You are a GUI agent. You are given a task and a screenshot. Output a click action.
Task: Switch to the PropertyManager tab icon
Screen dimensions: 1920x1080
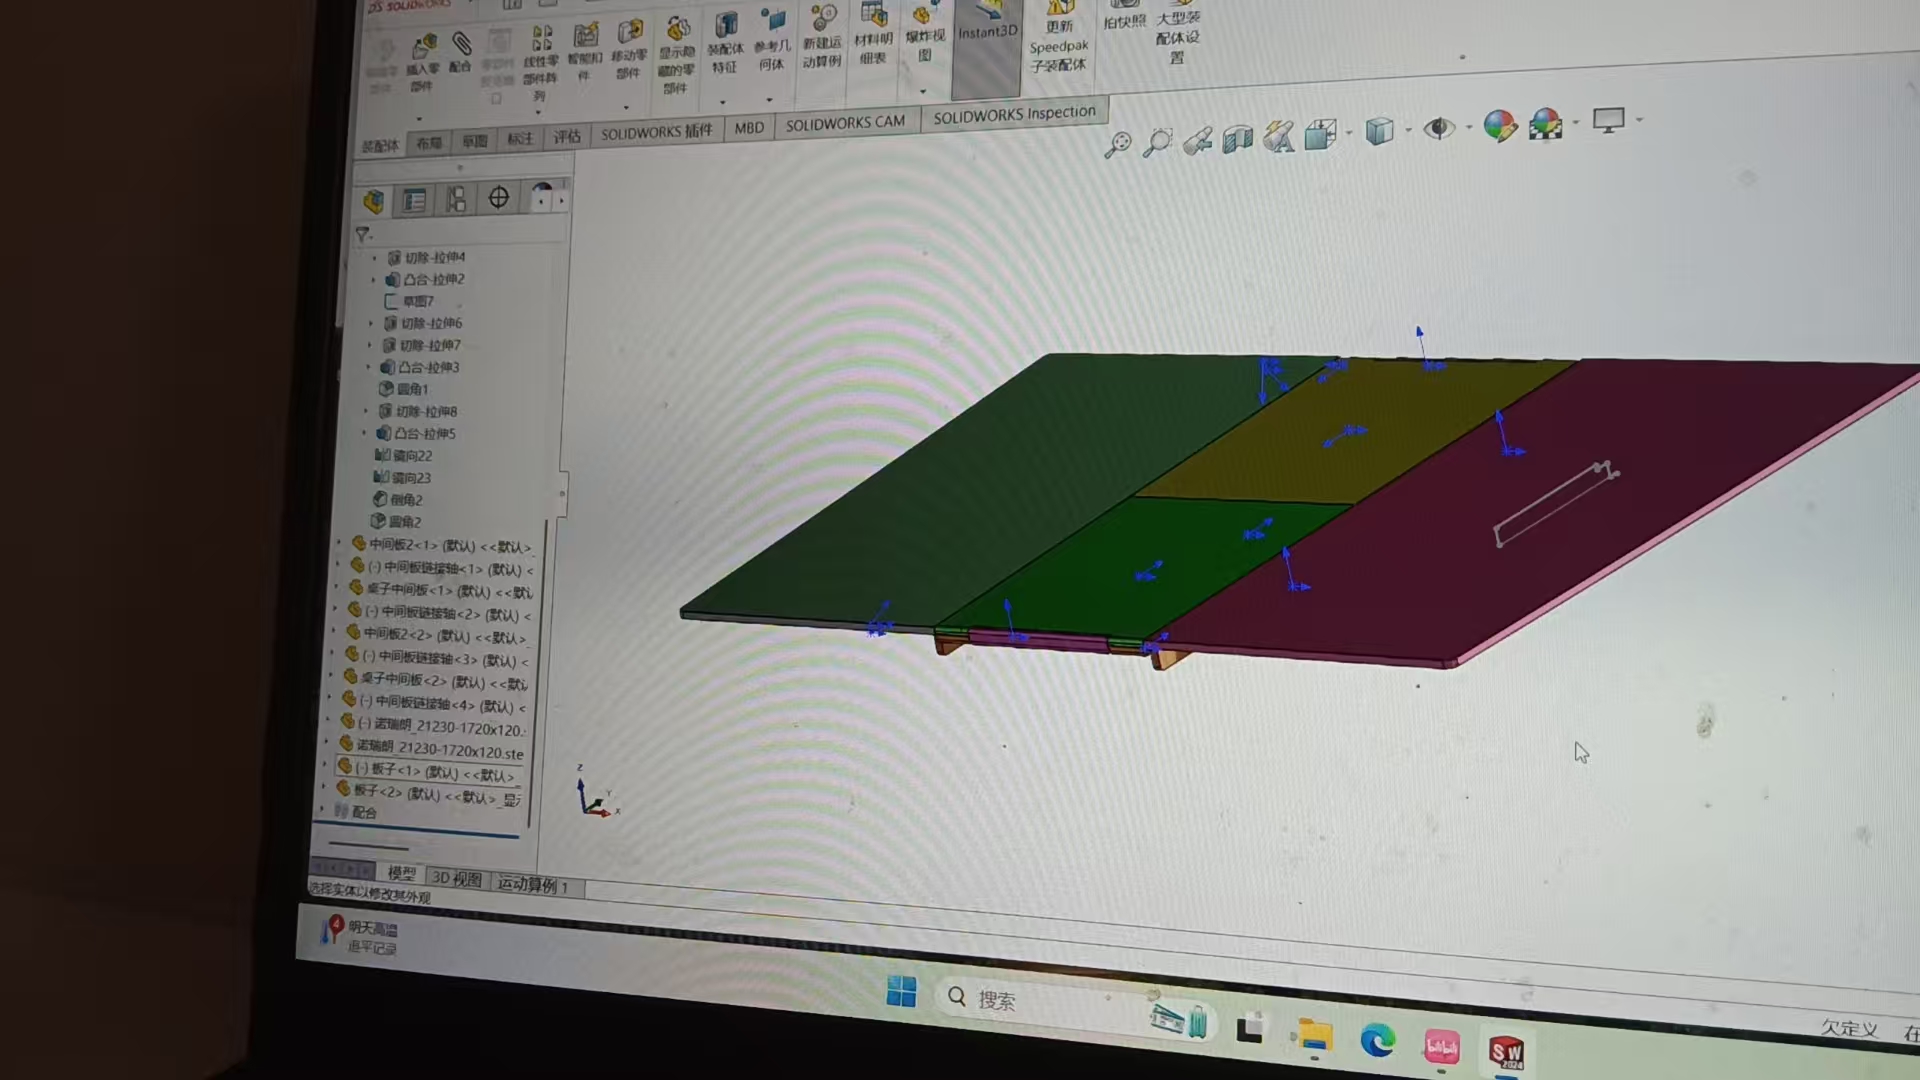click(414, 201)
